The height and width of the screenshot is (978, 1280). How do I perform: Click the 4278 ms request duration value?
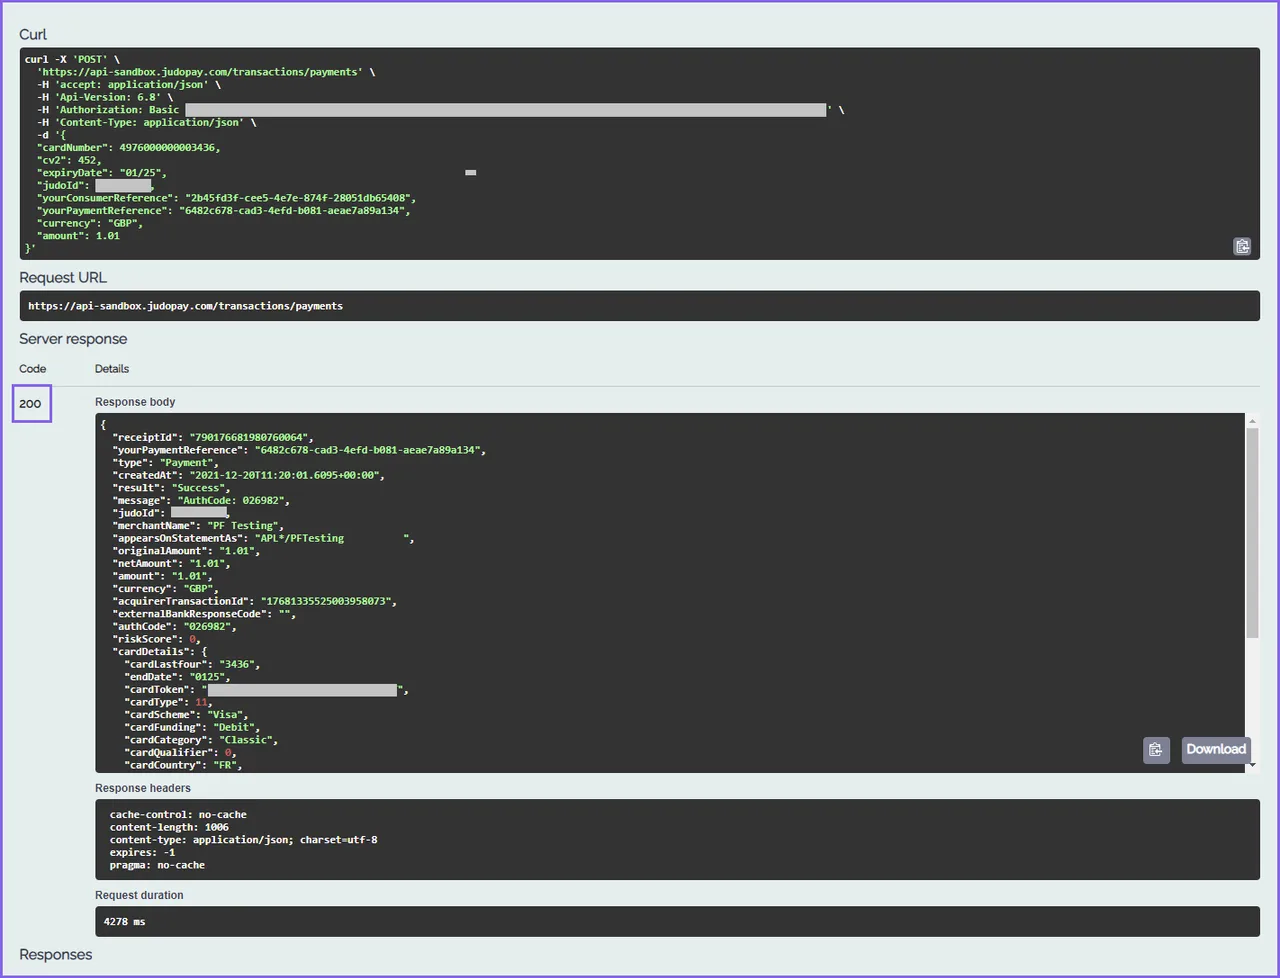[x=125, y=921]
